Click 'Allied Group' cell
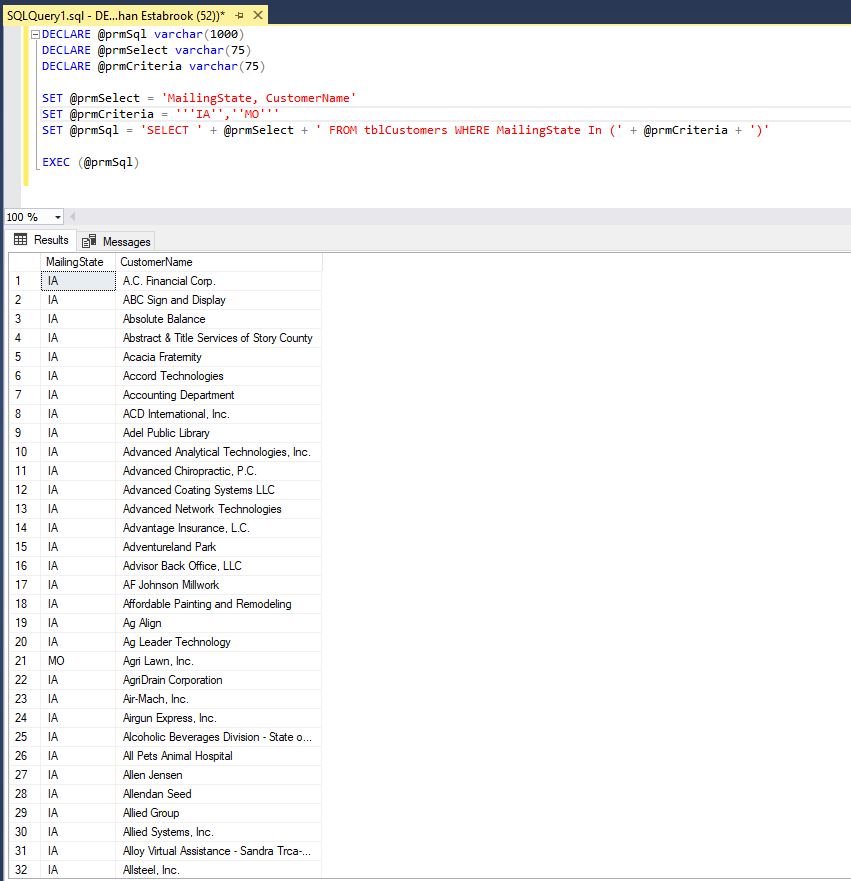This screenshot has height=881, width=851. (219, 813)
